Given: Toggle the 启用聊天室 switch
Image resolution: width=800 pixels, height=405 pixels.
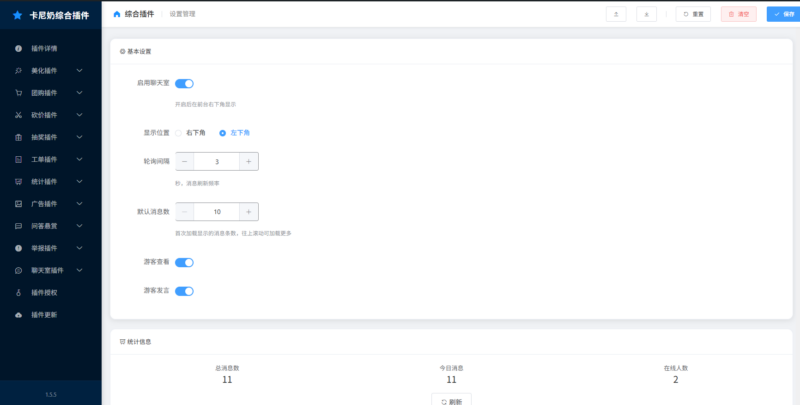Looking at the screenshot, I should pyautogui.click(x=184, y=84).
